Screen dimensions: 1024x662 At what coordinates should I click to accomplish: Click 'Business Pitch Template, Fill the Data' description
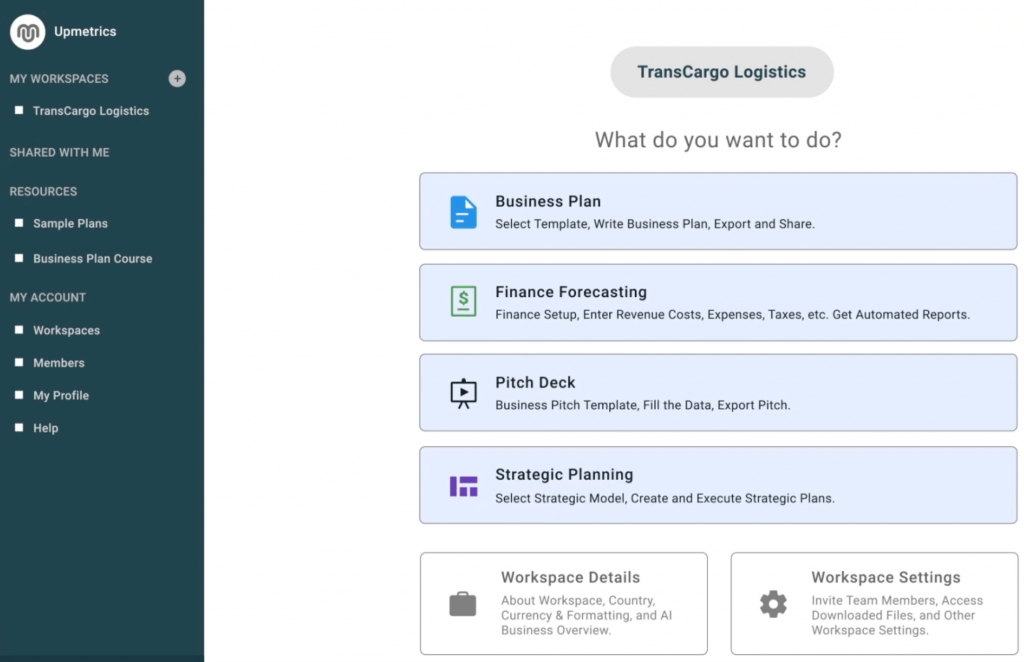coord(643,405)
